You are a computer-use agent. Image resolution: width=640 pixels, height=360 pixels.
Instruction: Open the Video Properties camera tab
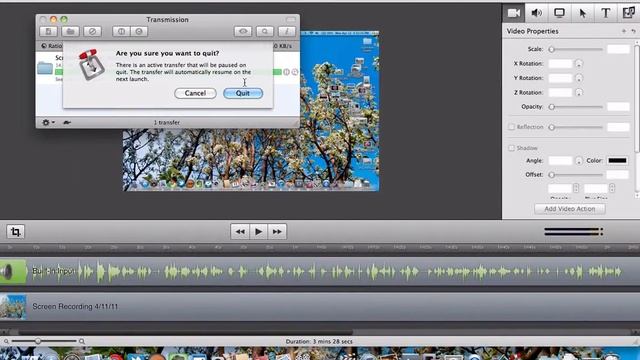tap(513, 13)
